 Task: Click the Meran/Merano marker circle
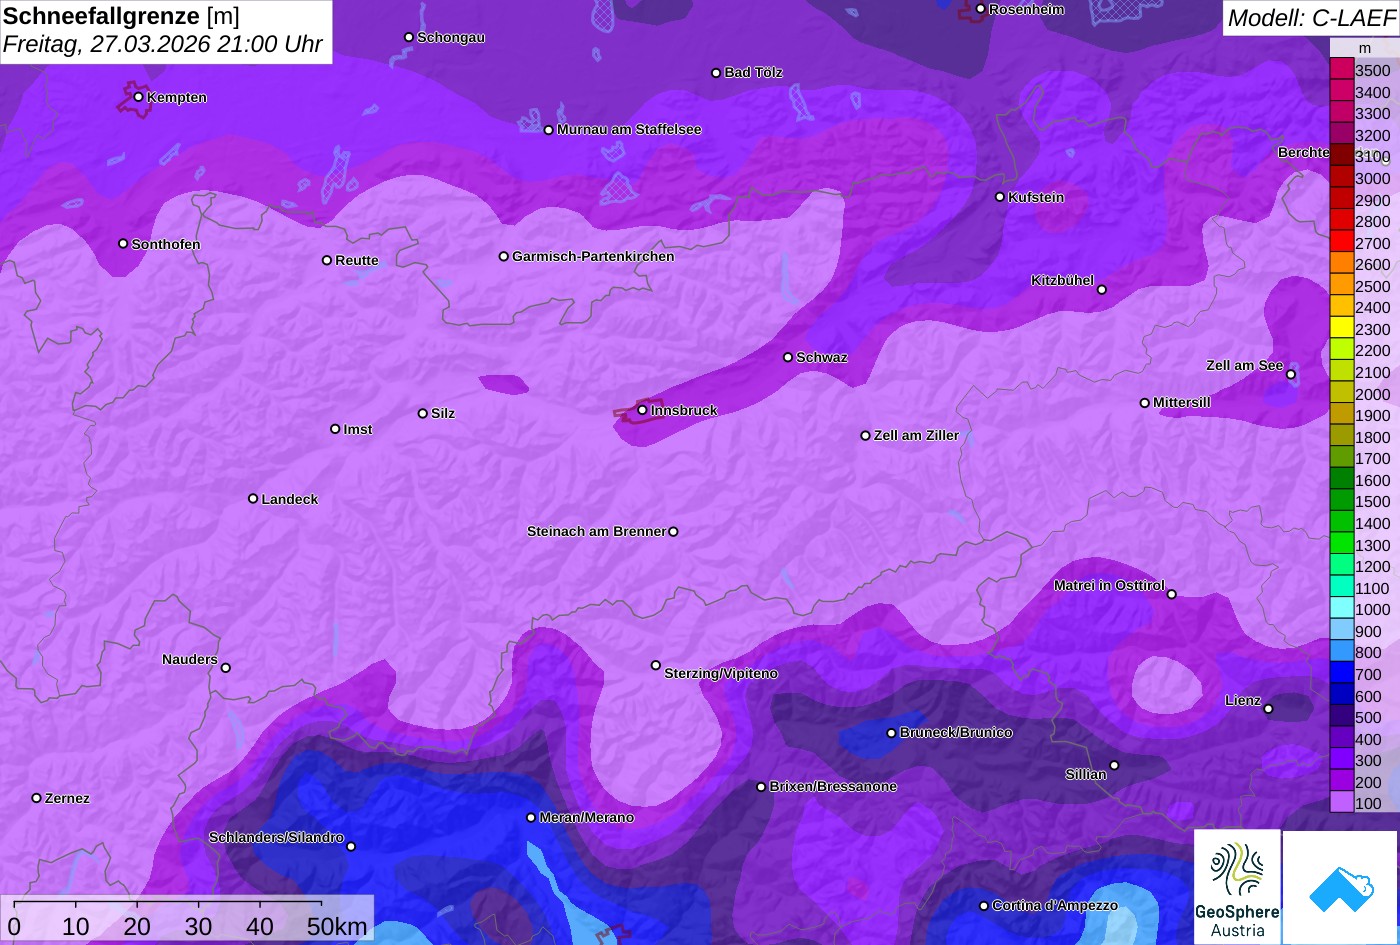point(531,818)
